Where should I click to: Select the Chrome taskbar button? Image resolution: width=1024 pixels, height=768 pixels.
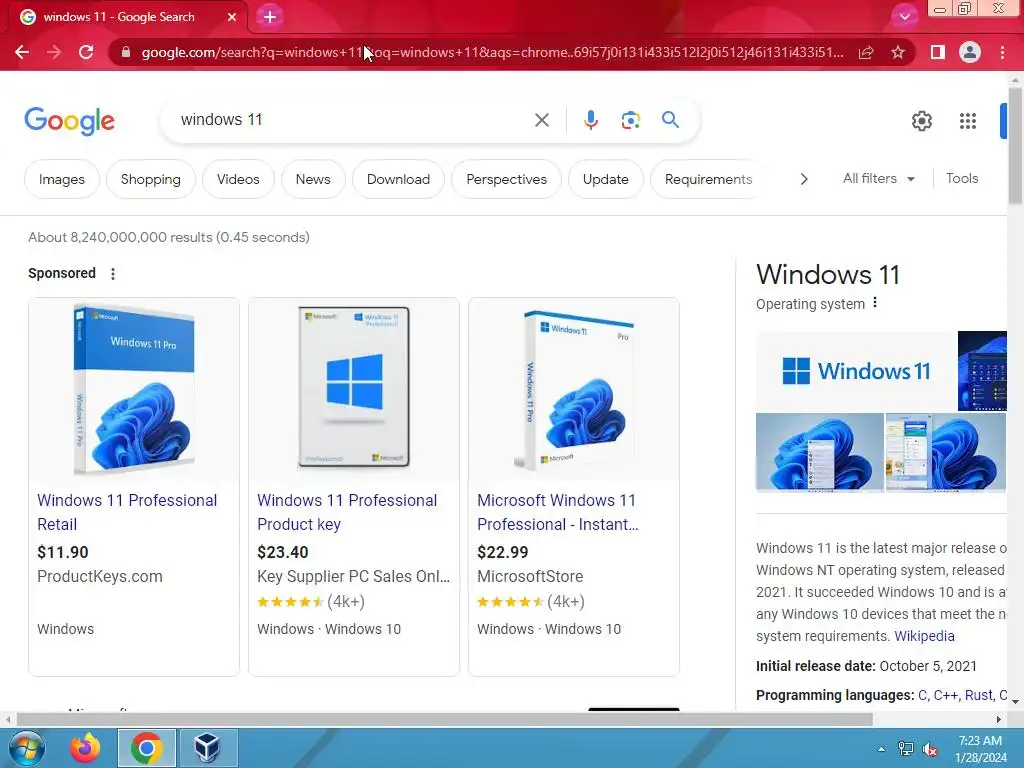pyautogui.click(x=146, y=748)
